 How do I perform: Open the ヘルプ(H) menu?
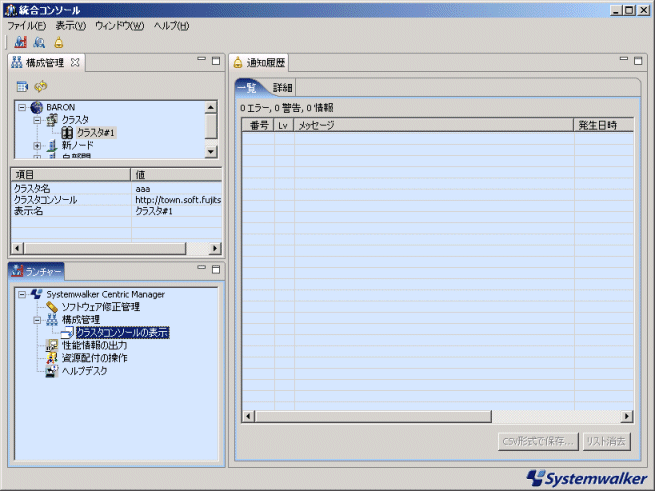pyautogui.click(x=171, y=26)
